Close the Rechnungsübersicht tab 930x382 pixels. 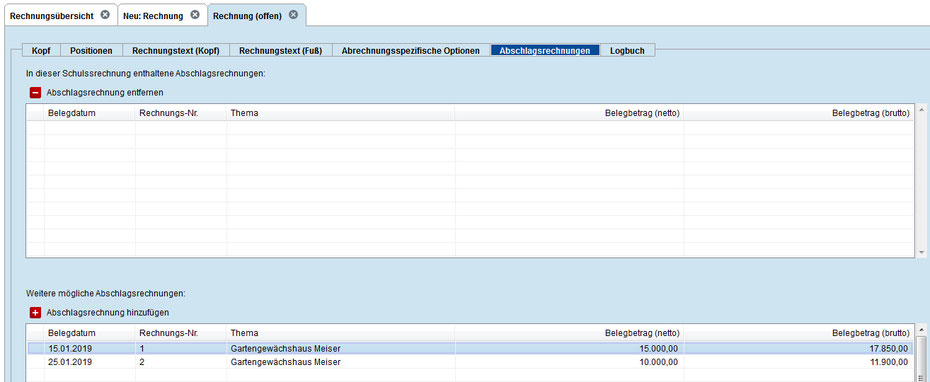pyautogui.click(x=105, y=15)
